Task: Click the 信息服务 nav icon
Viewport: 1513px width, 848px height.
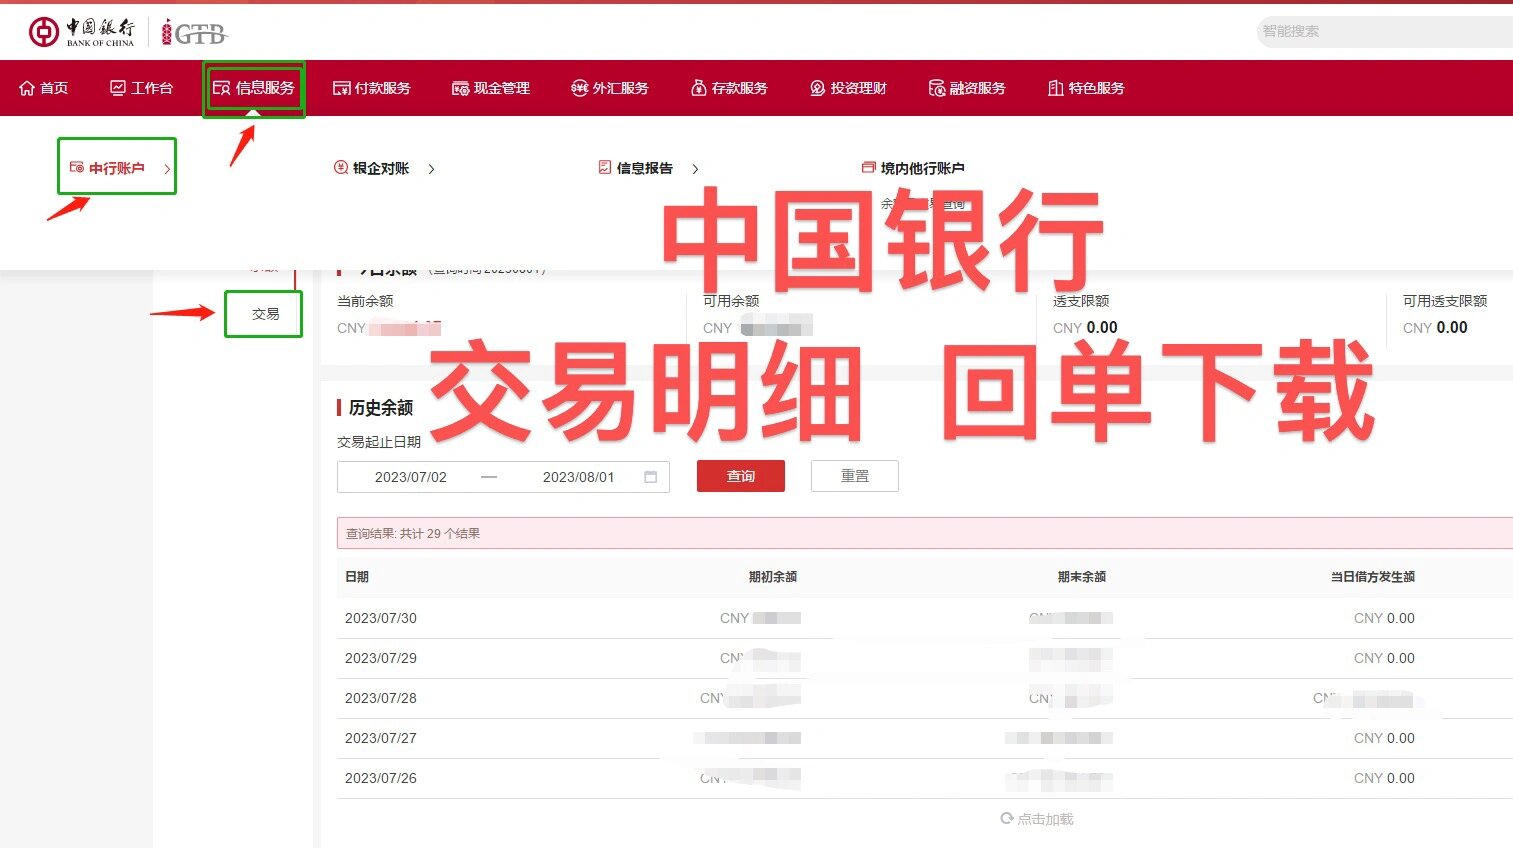Action: (x=222, y=88)
